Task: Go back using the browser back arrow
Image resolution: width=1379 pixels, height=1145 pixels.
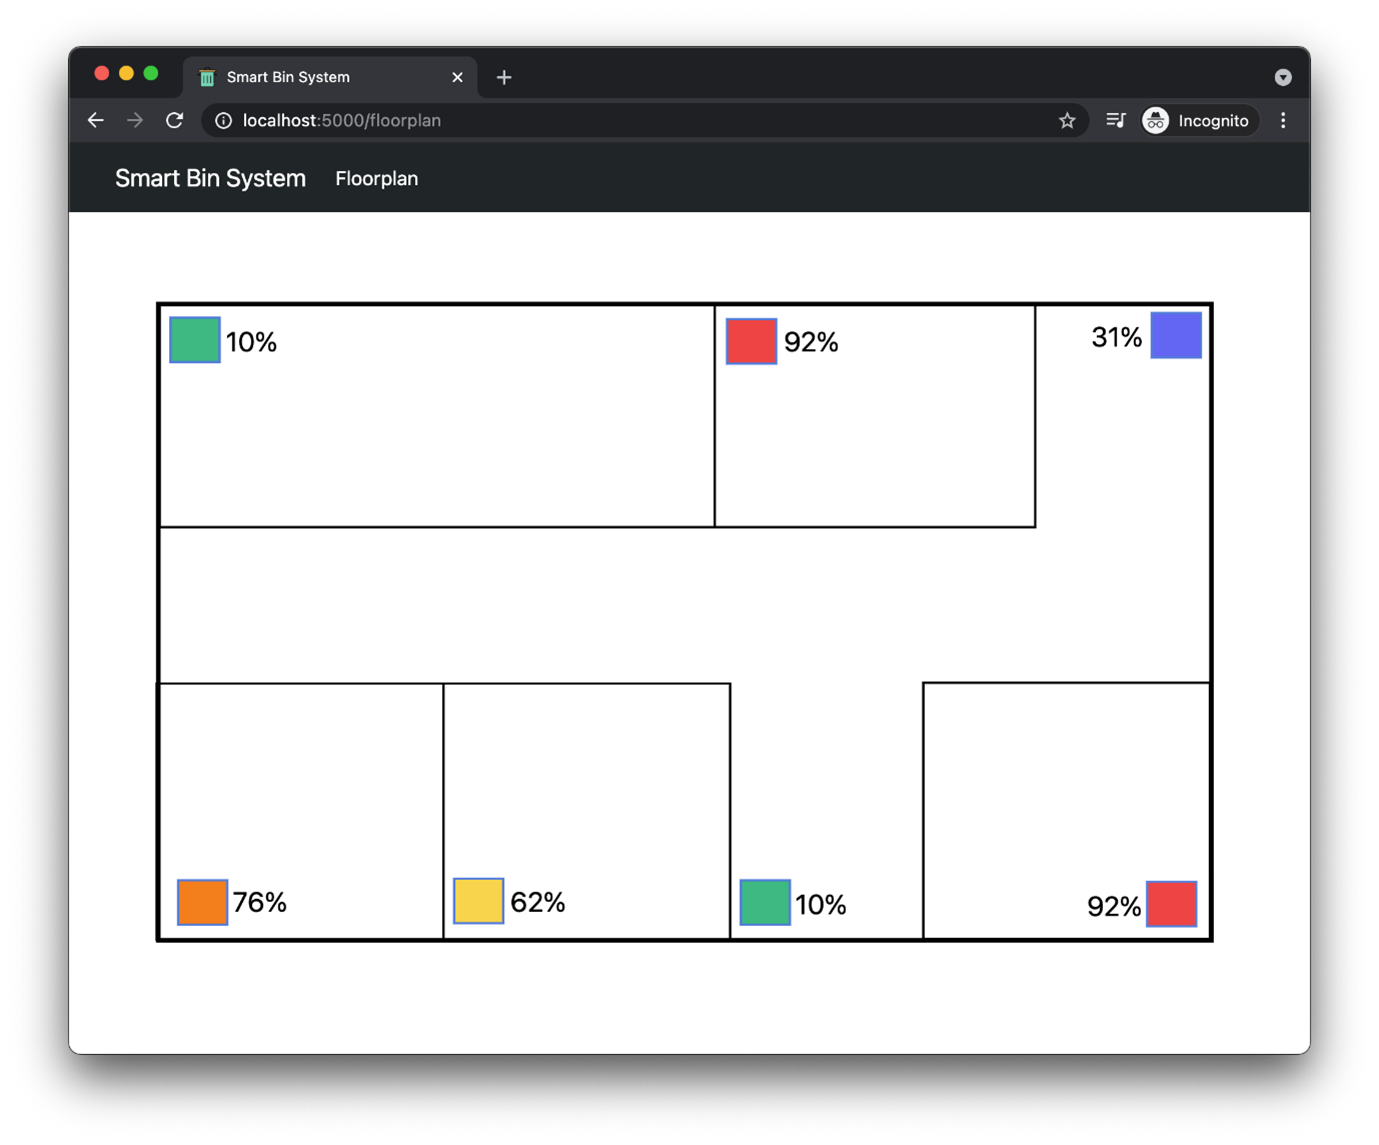Action: 96,120
